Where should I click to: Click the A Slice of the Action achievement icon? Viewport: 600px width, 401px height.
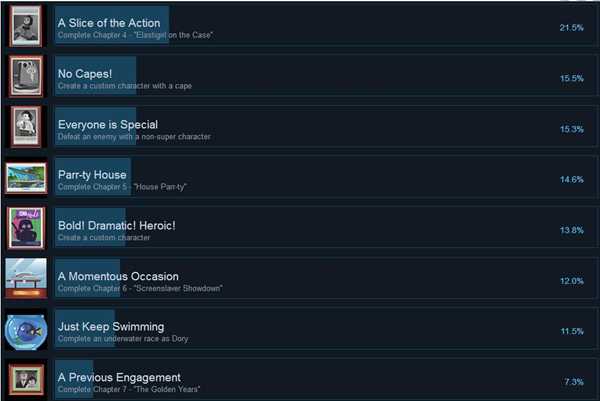[x=26, y=26]
